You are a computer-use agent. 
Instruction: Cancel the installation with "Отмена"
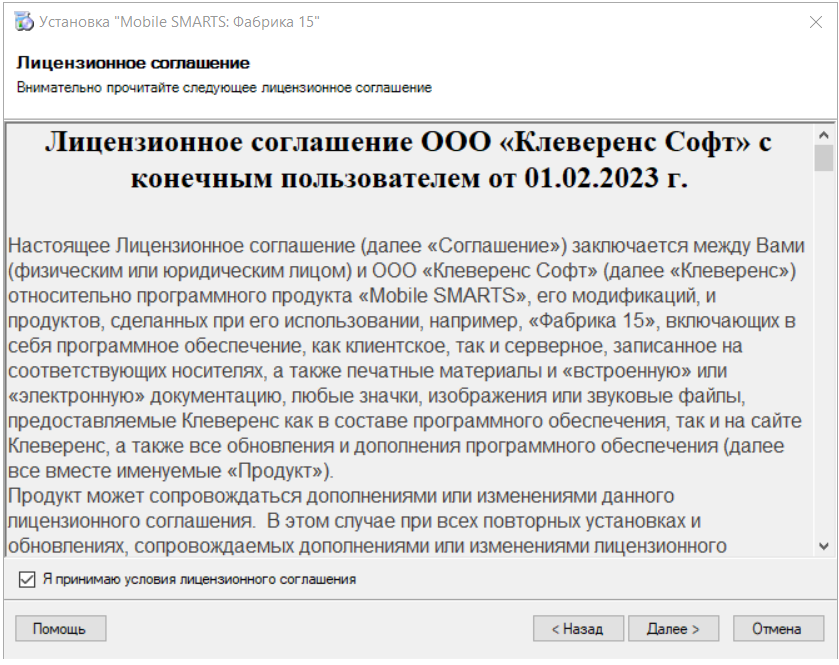tap(777, 629)
